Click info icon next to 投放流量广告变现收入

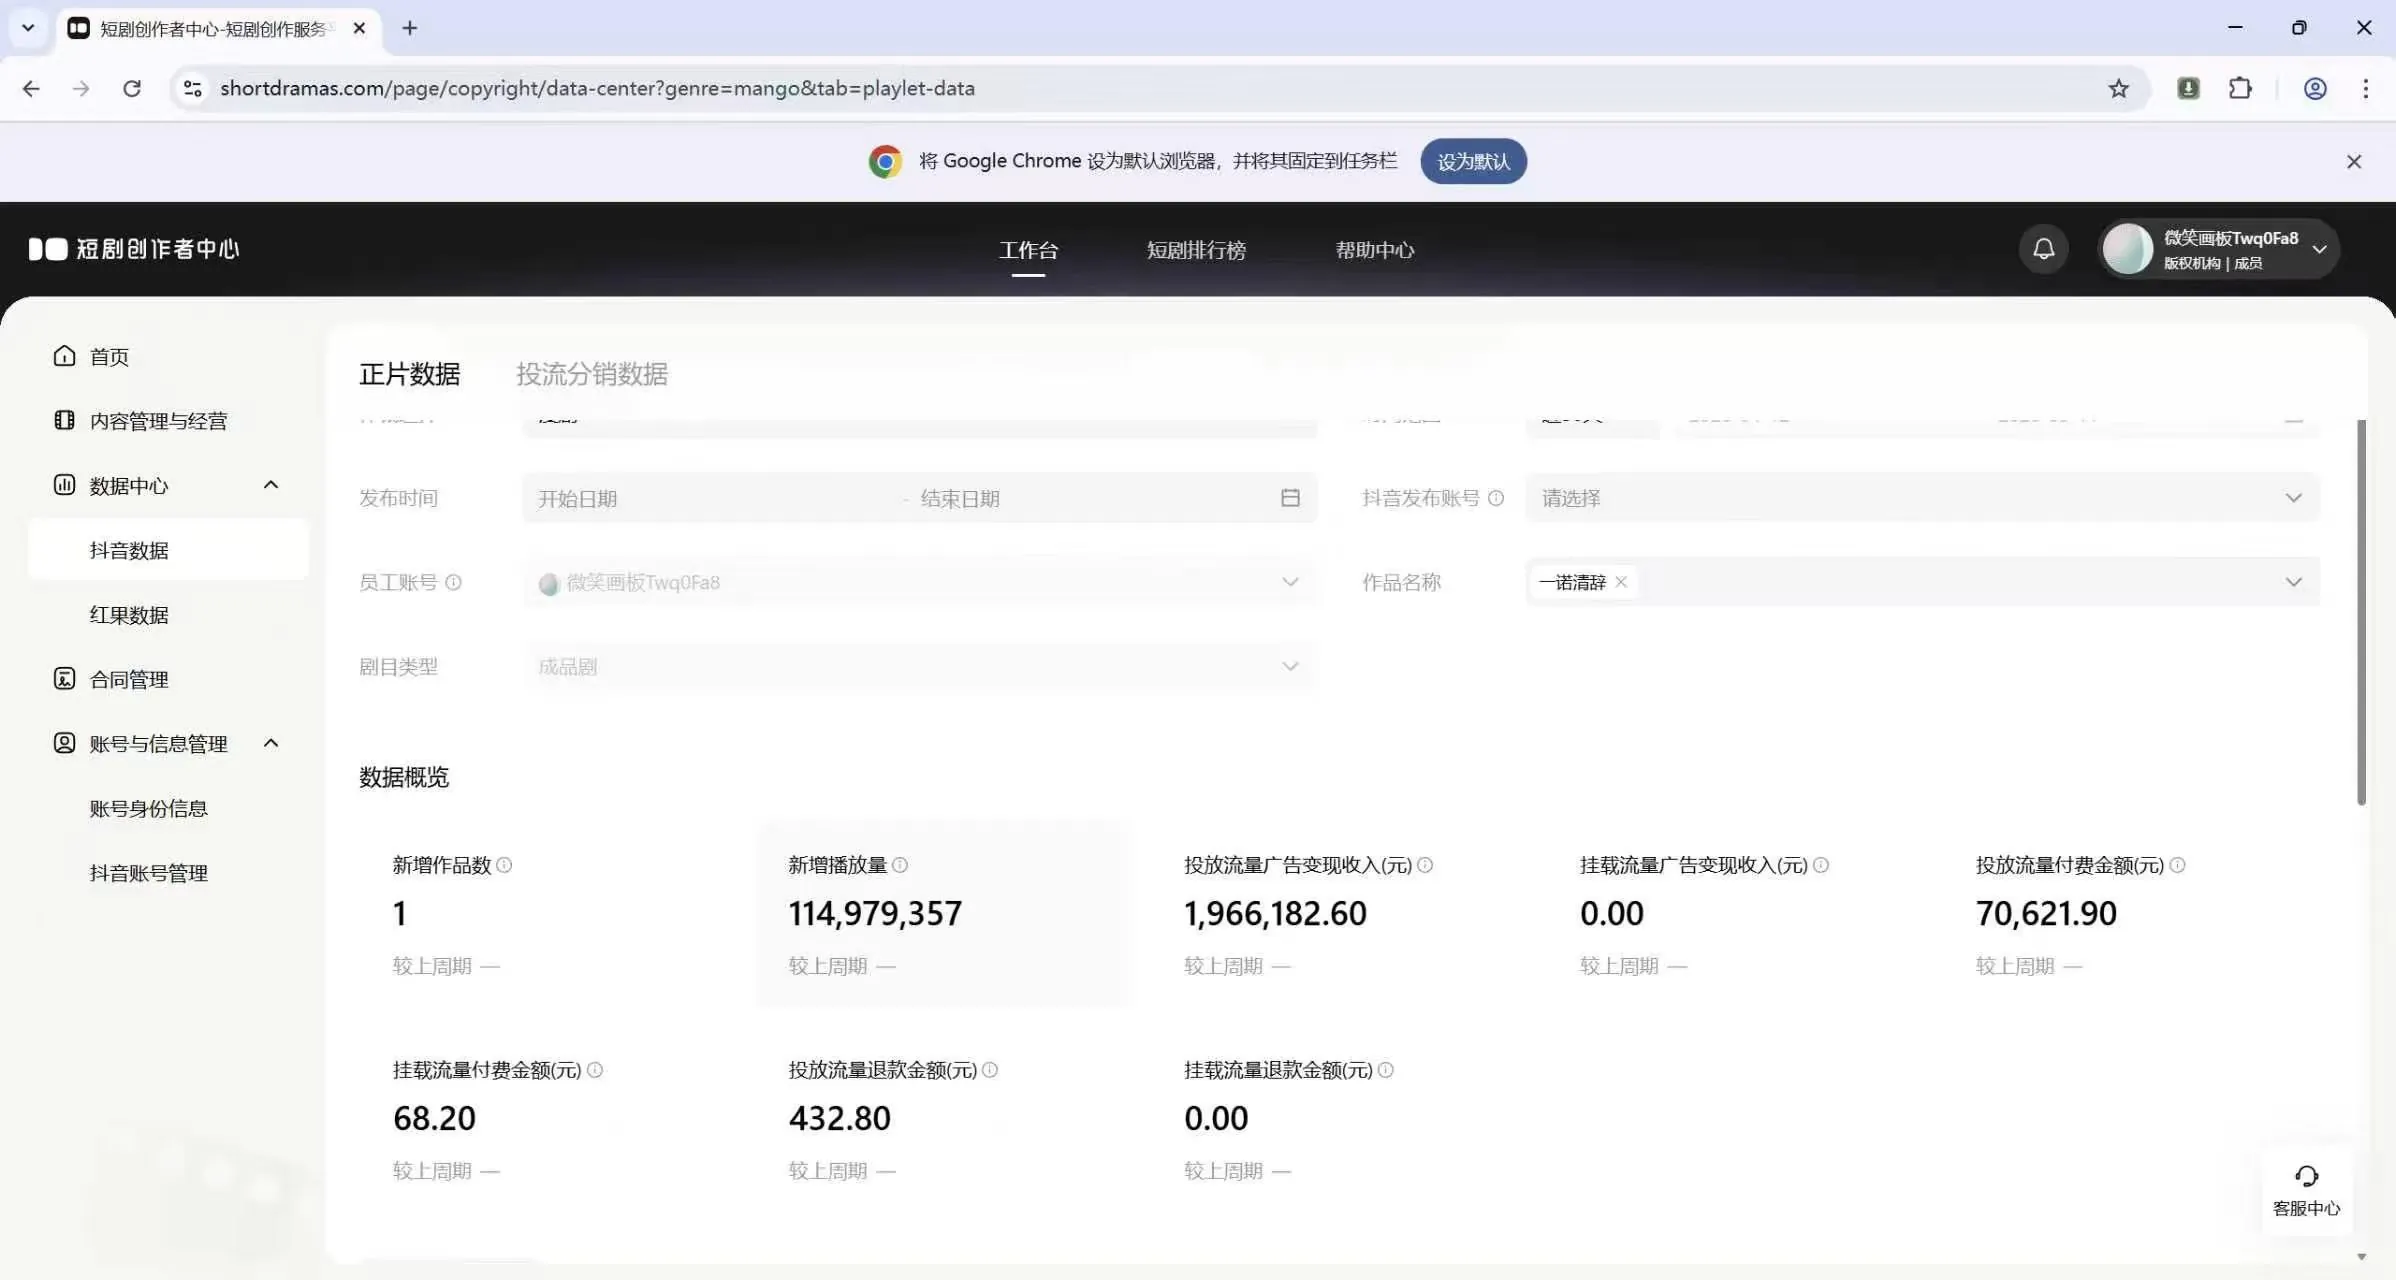(1425, 865)
